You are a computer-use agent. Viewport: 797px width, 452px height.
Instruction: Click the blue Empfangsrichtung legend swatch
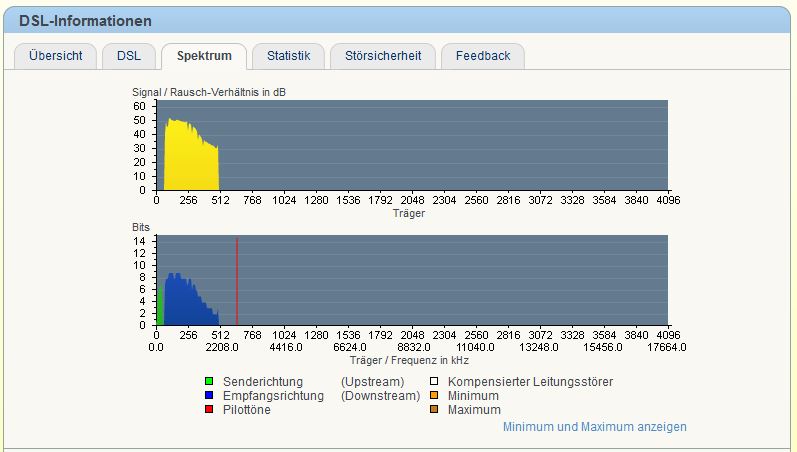point(209,396)
